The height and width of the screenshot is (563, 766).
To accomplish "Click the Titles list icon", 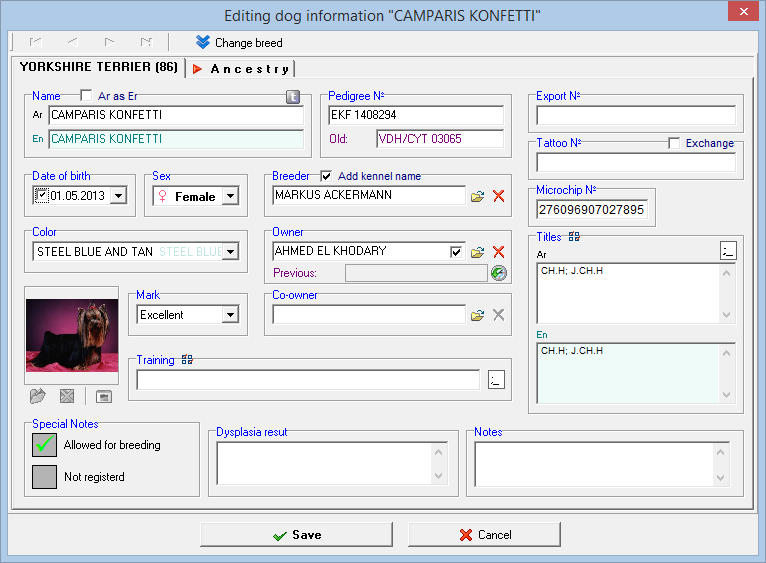I will (574, 237).
